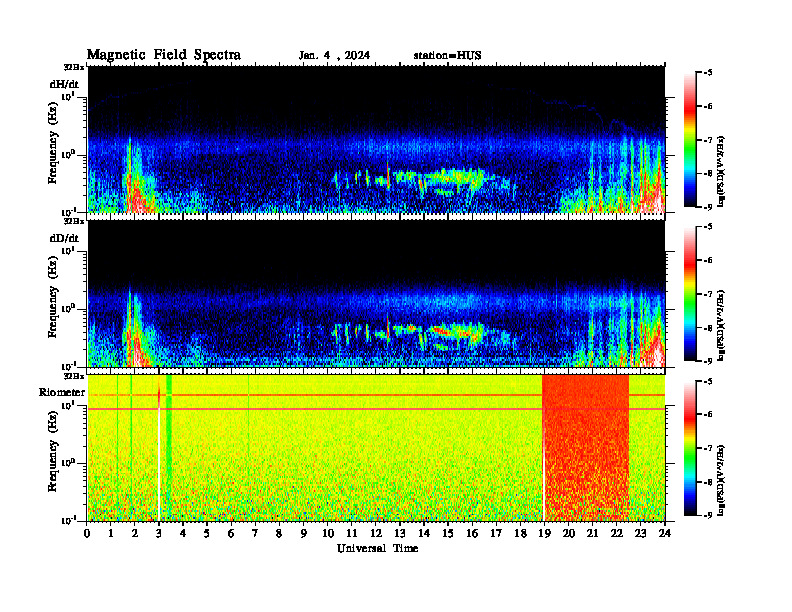Image resolution: width=792 pixels, height=612 pixels.
Task: Click the dH/dt panel color scale bar
Action: pyautogui.click(x=690, y=140)
